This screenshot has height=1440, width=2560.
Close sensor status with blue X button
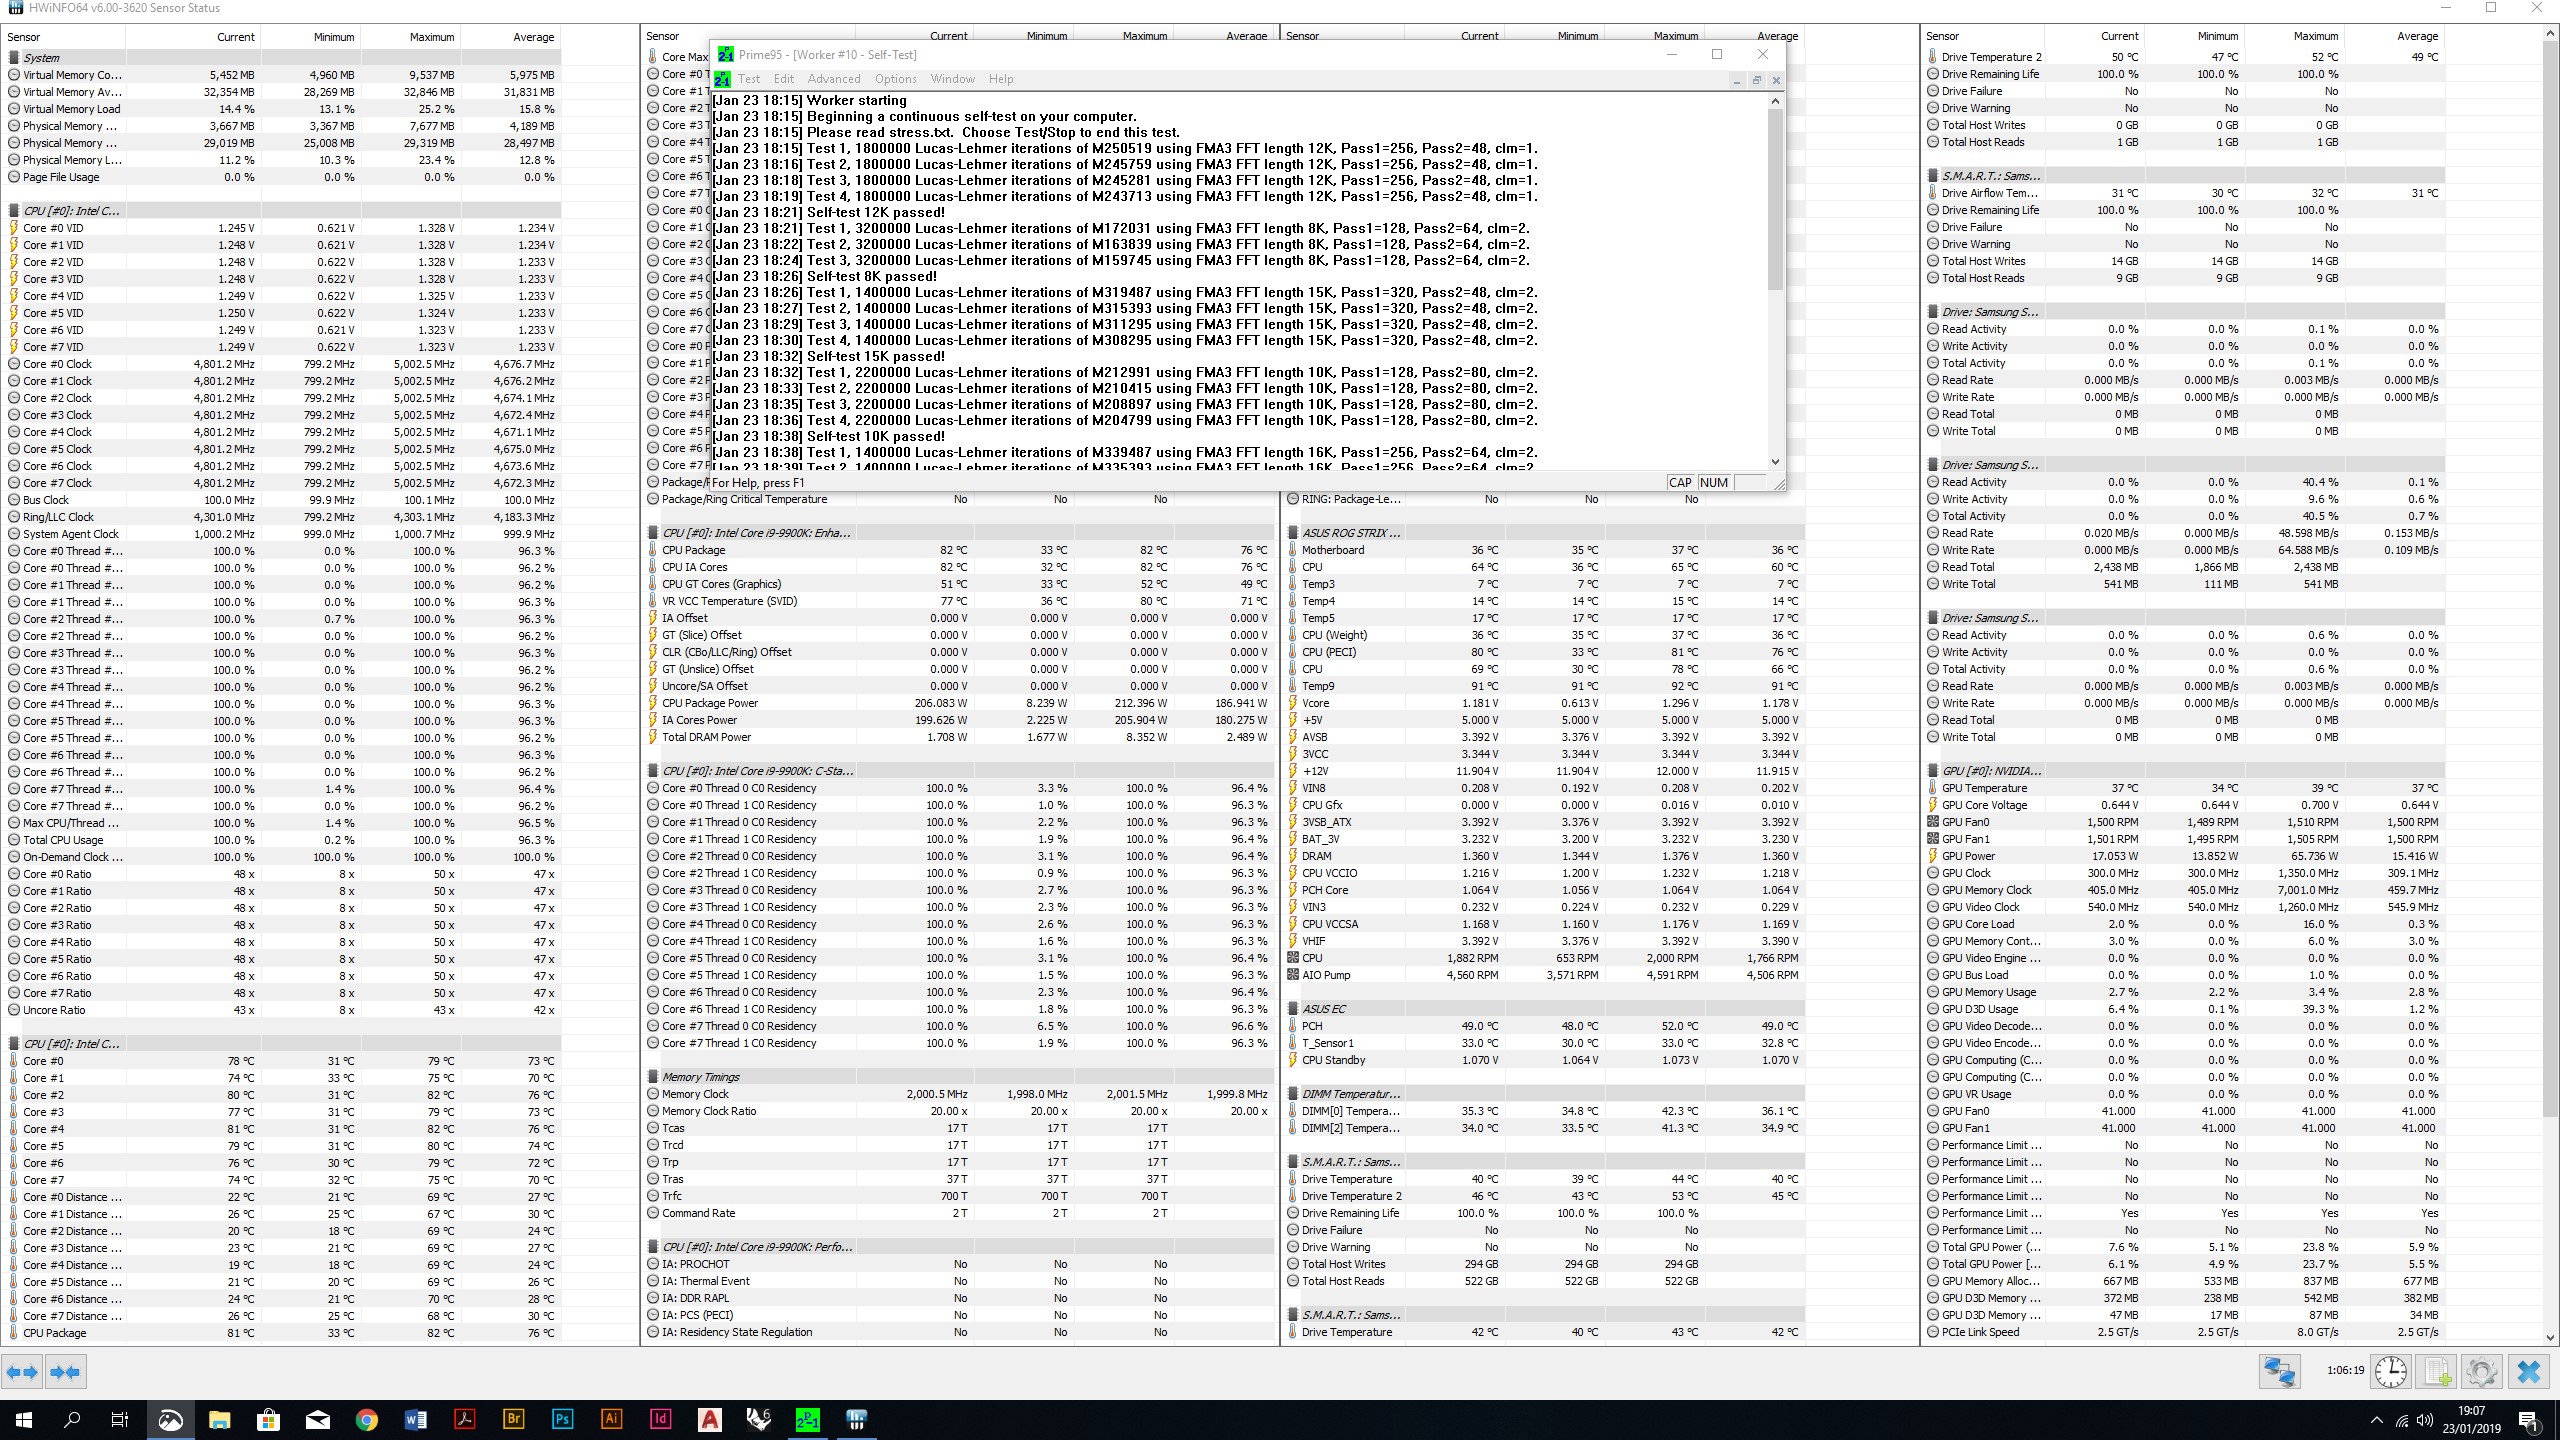(2528, 1372)
